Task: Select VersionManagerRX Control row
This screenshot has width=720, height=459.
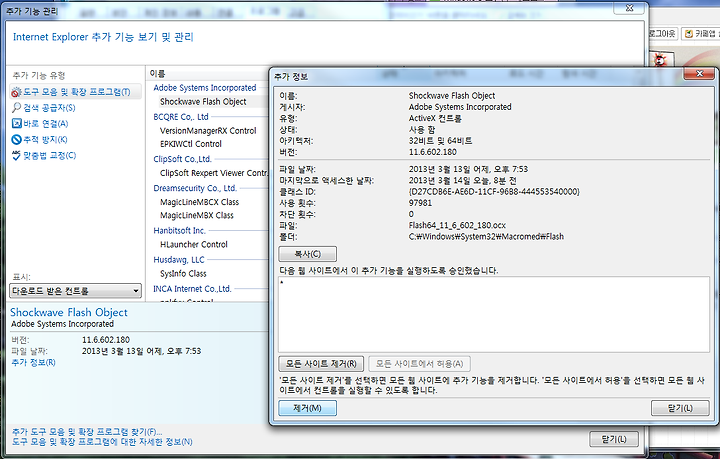Action: (208, 131)
